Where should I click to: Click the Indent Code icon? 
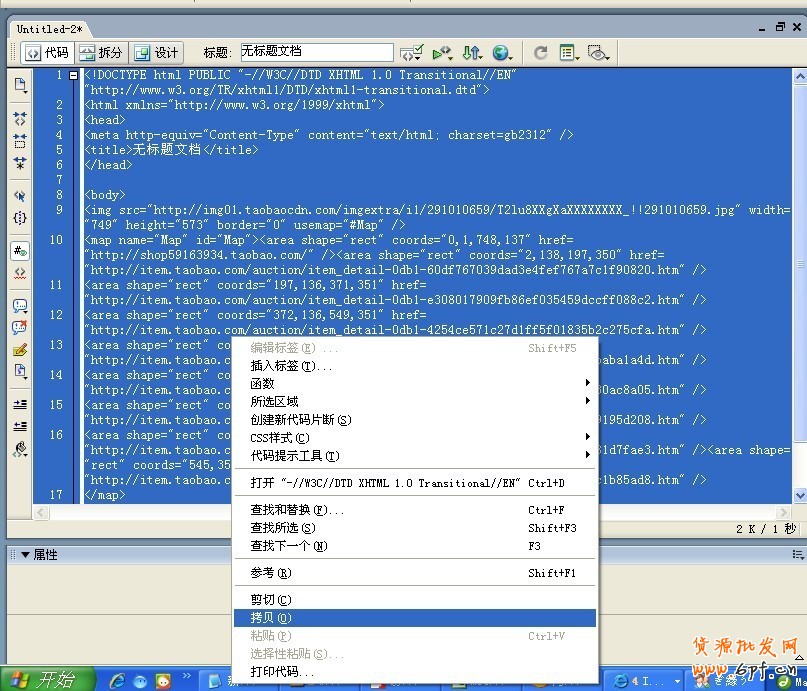tap(20, 404)
